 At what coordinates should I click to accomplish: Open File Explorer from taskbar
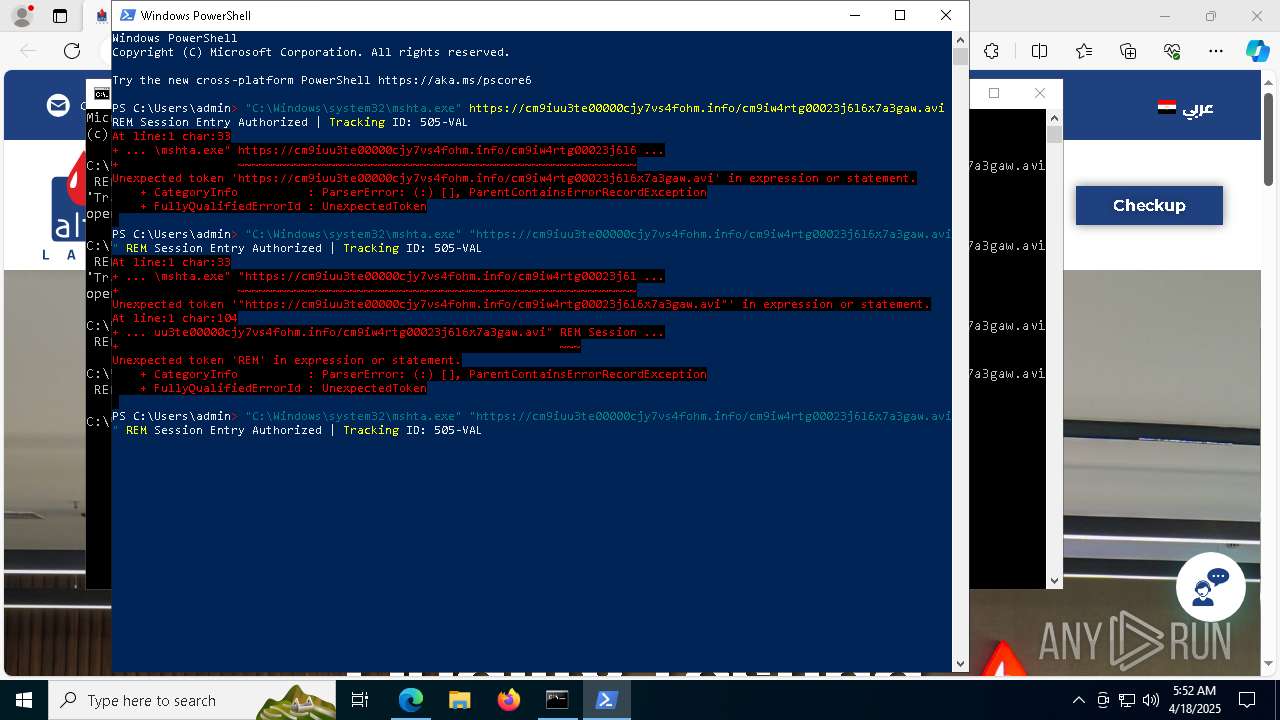pyautogui.click(x=459, y=700)
